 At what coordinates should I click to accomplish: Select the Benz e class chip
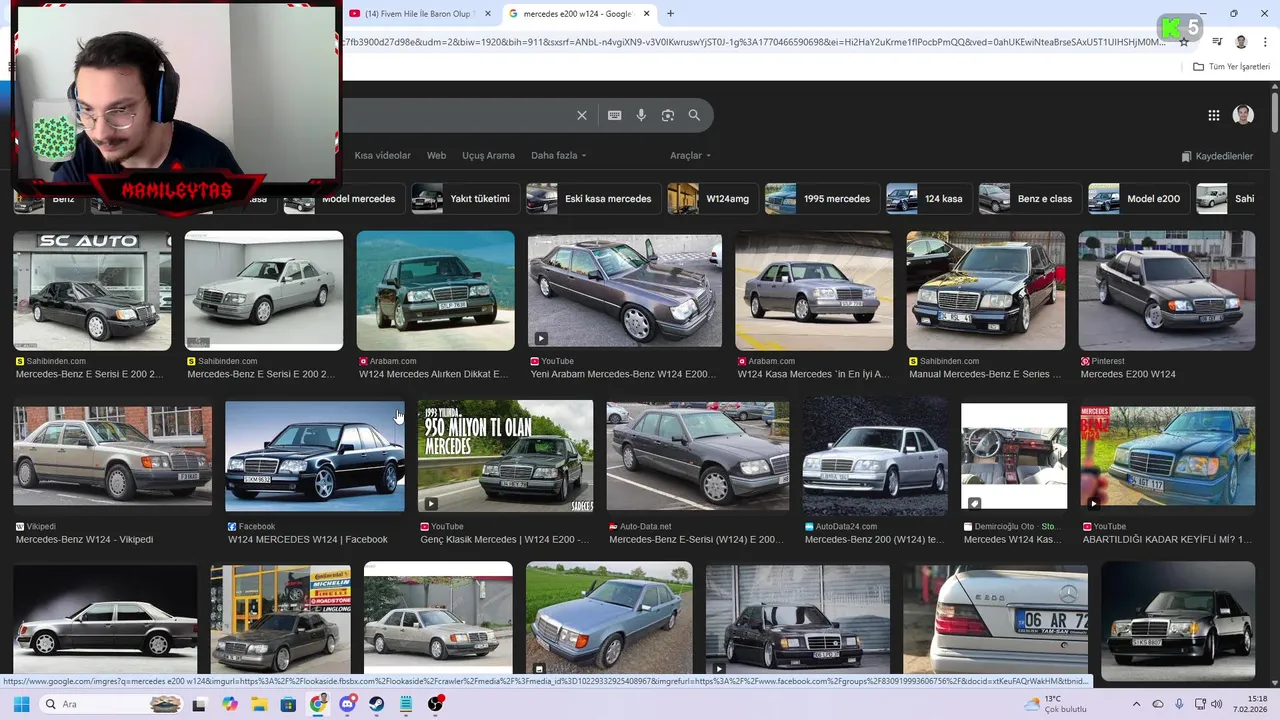point(1029,199)
